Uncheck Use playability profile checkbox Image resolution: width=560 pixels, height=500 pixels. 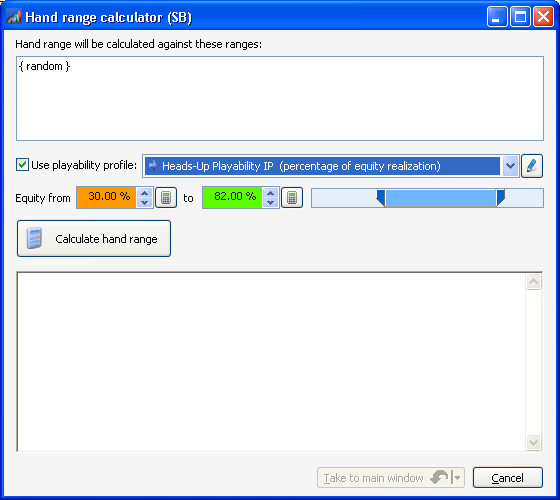tap(22, 165)
